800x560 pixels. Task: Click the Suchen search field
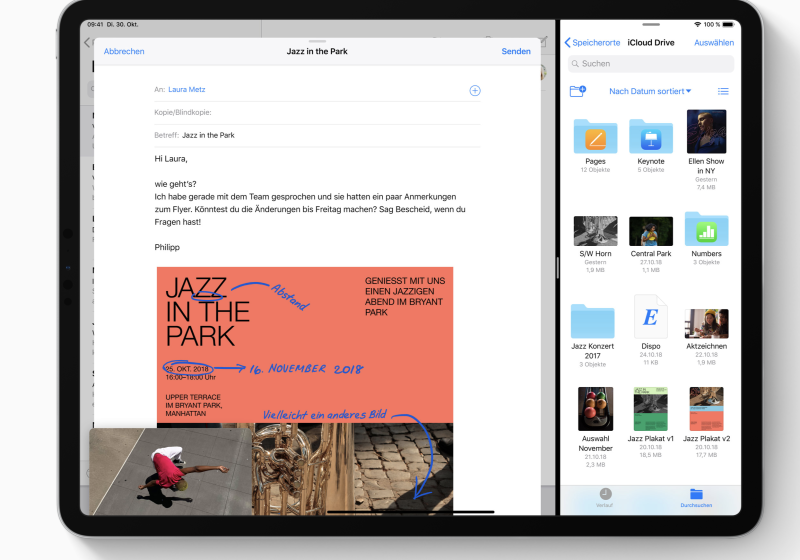point(651,64)
